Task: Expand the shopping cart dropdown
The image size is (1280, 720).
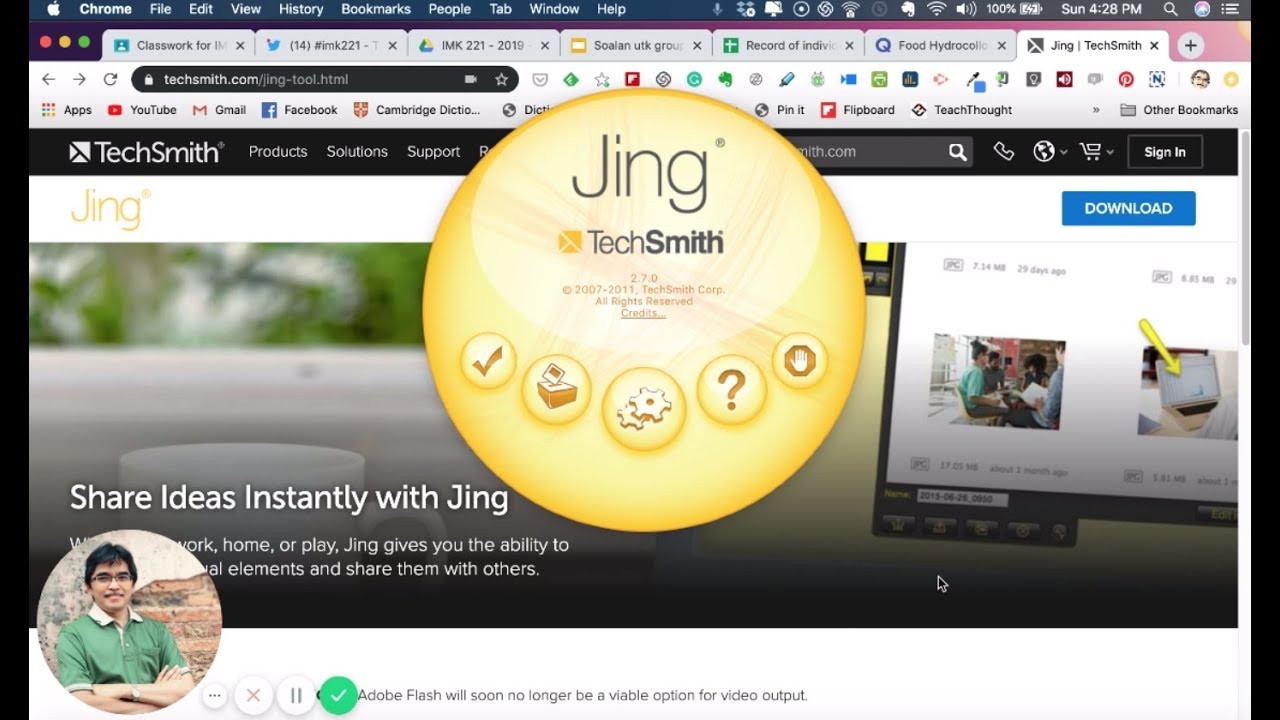Action: tap(1096, 152)
